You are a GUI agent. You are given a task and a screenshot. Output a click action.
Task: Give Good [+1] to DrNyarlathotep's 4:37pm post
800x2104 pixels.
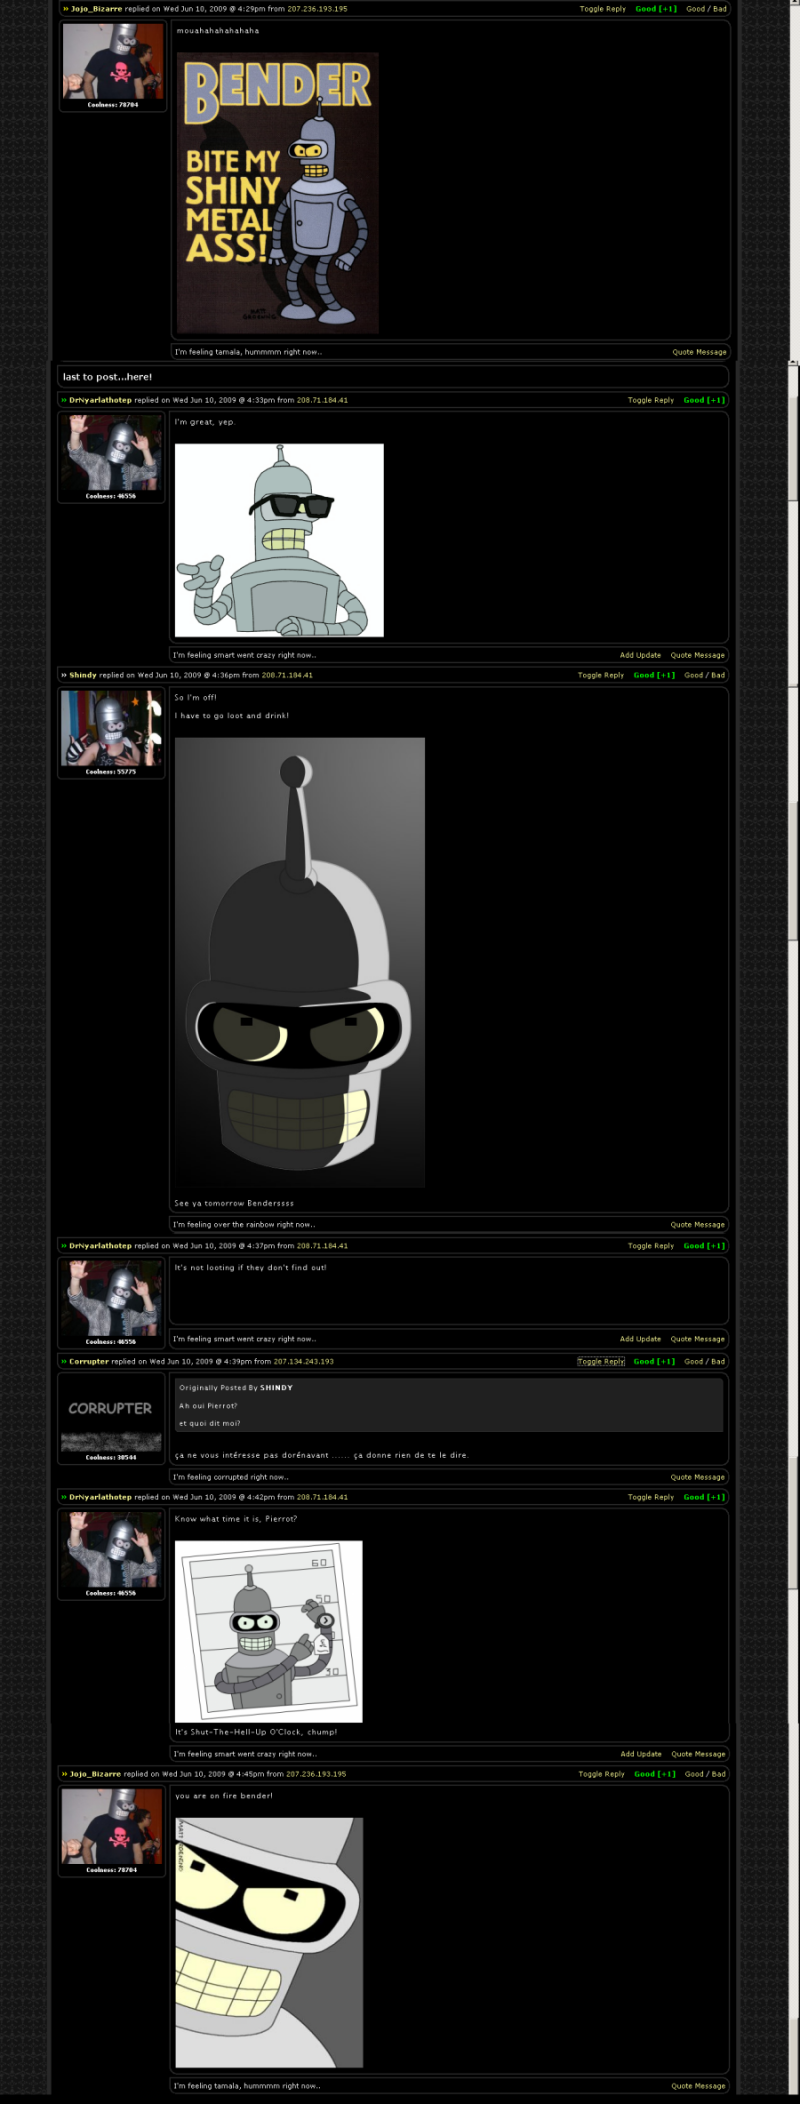704,1246
